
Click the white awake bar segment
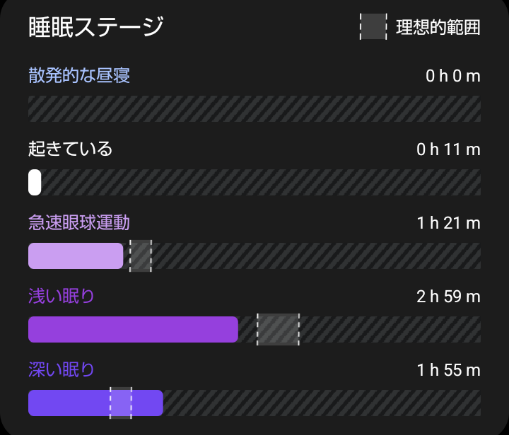(35, 182)
